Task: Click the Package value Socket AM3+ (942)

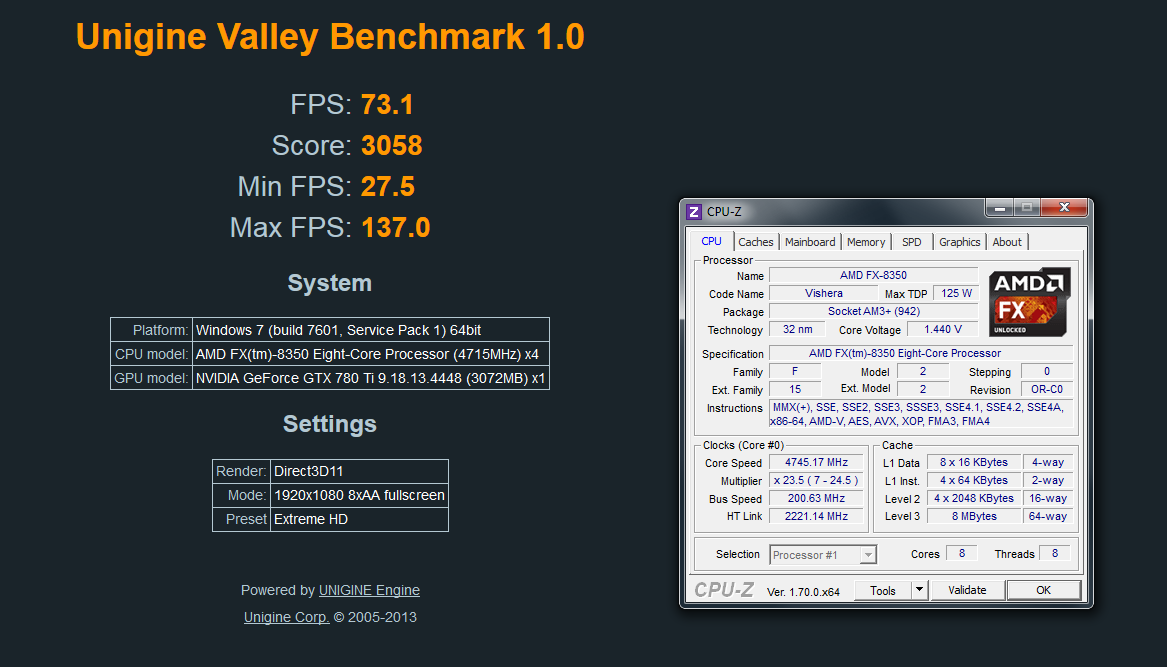Action: tap(873, 311)
